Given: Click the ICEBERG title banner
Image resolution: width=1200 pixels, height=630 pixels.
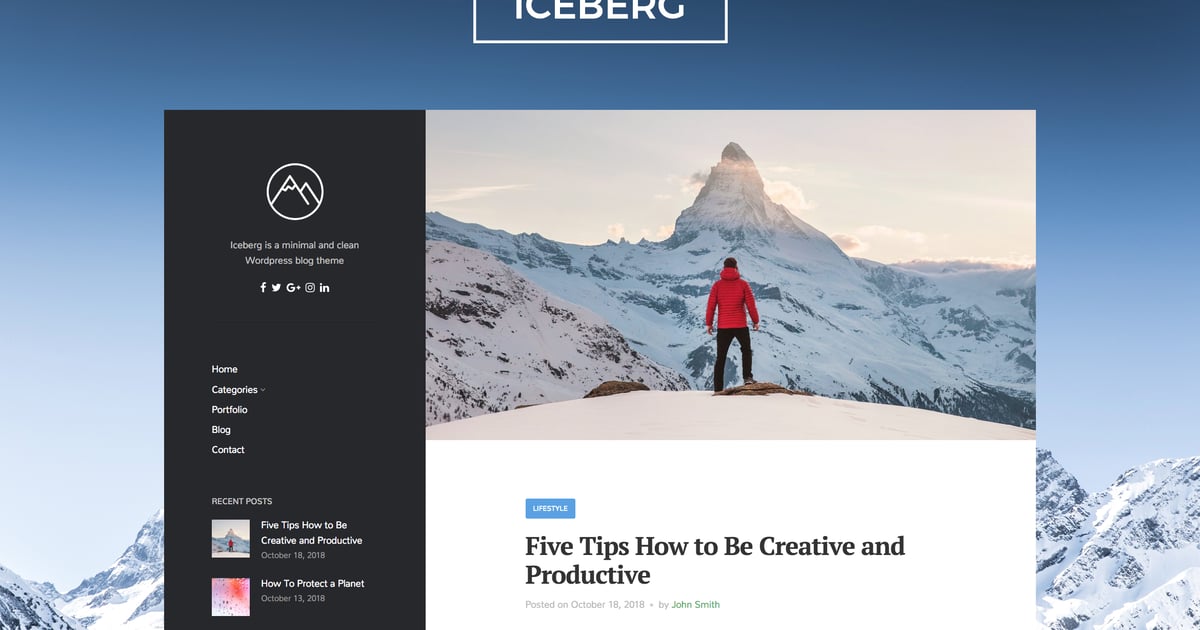Looking at the screenshot, I should point(600,16).
